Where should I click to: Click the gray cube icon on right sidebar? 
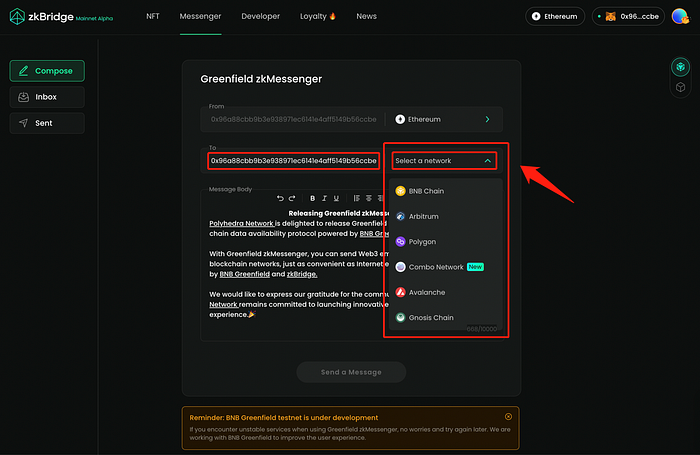(680, 87)
